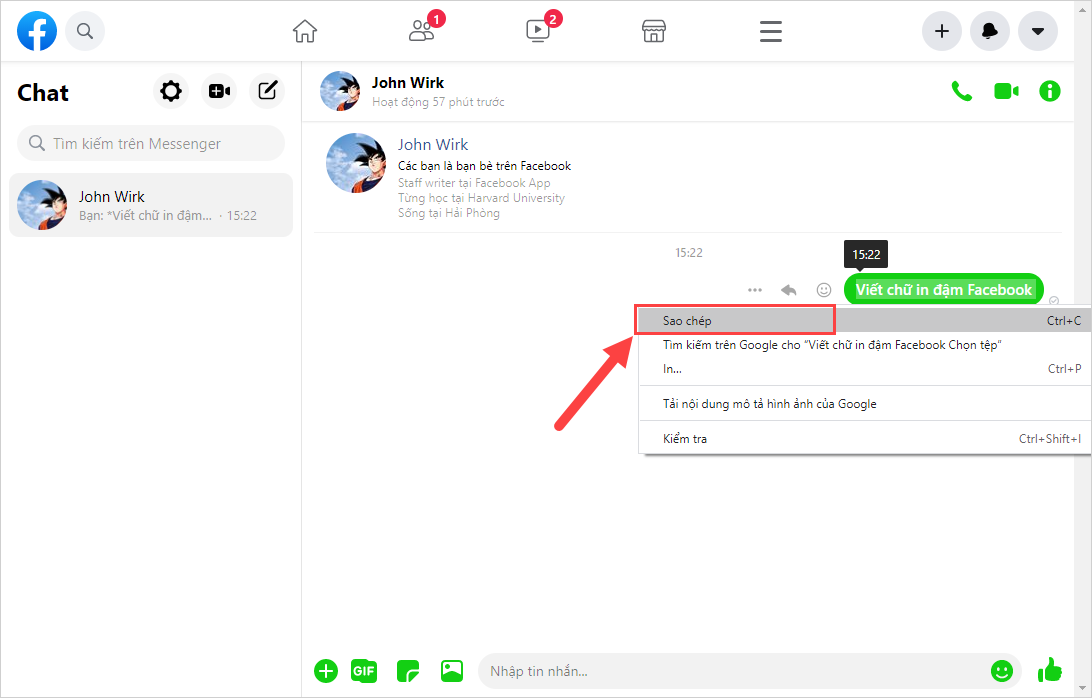Open conversation info panel
Viewport: 1092px width, 698px height.
[x=1050, y=91]
